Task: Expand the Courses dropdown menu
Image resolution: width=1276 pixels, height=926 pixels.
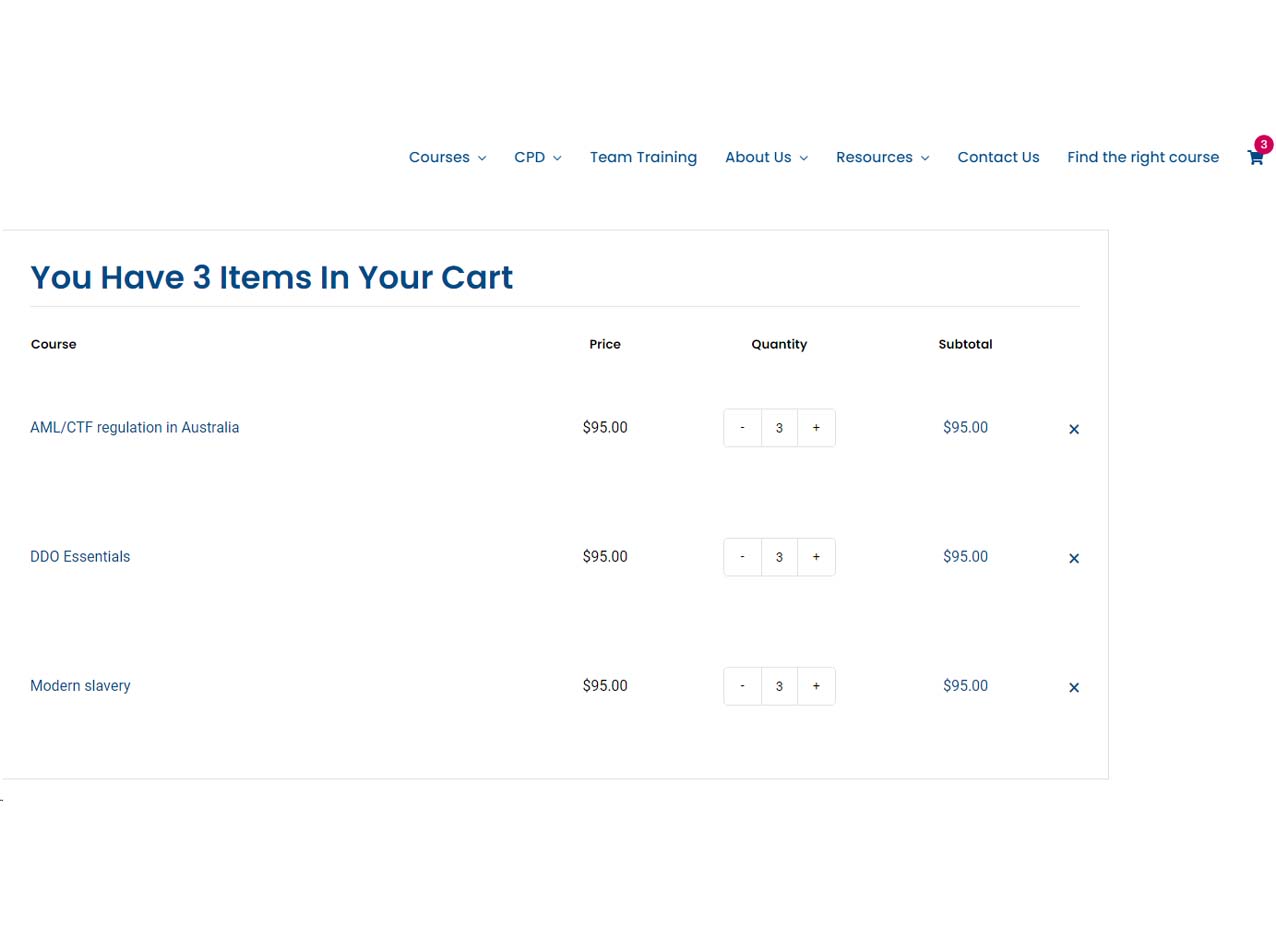Action: [x=447, y=157]
